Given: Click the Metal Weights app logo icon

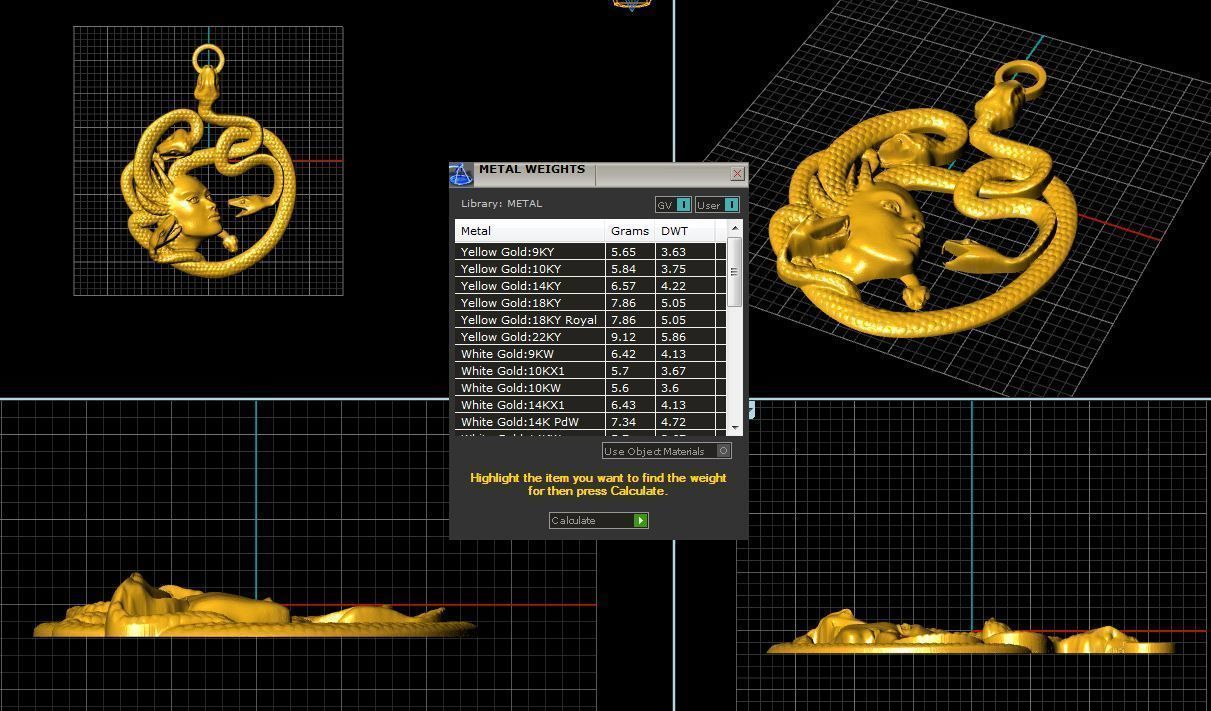Looking at the screenshot, I should tap(461, 175).
